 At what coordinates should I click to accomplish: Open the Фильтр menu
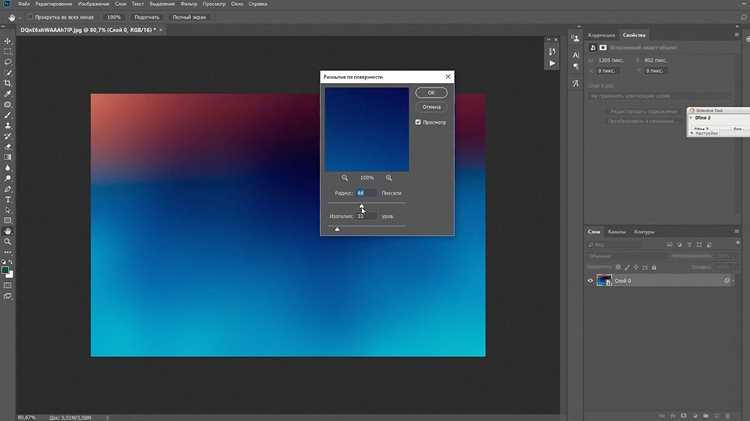click(x=188, y=4)
